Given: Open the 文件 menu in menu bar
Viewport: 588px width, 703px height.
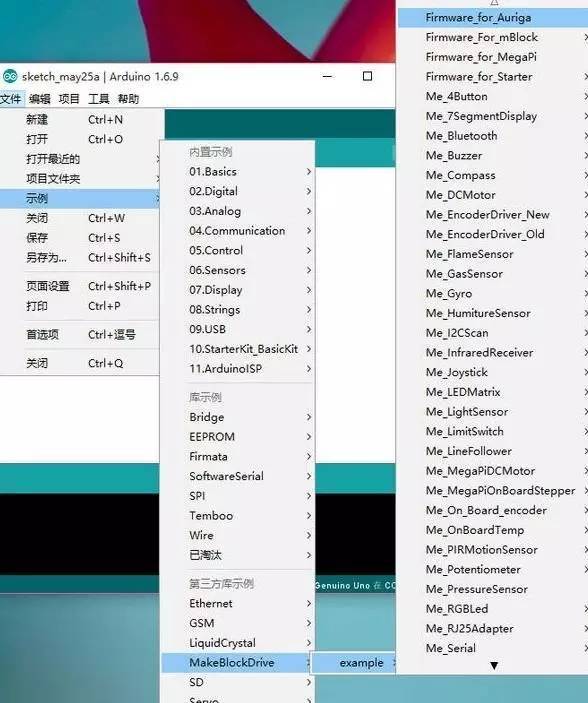Looking at the screenshot, I should point(11,99).
